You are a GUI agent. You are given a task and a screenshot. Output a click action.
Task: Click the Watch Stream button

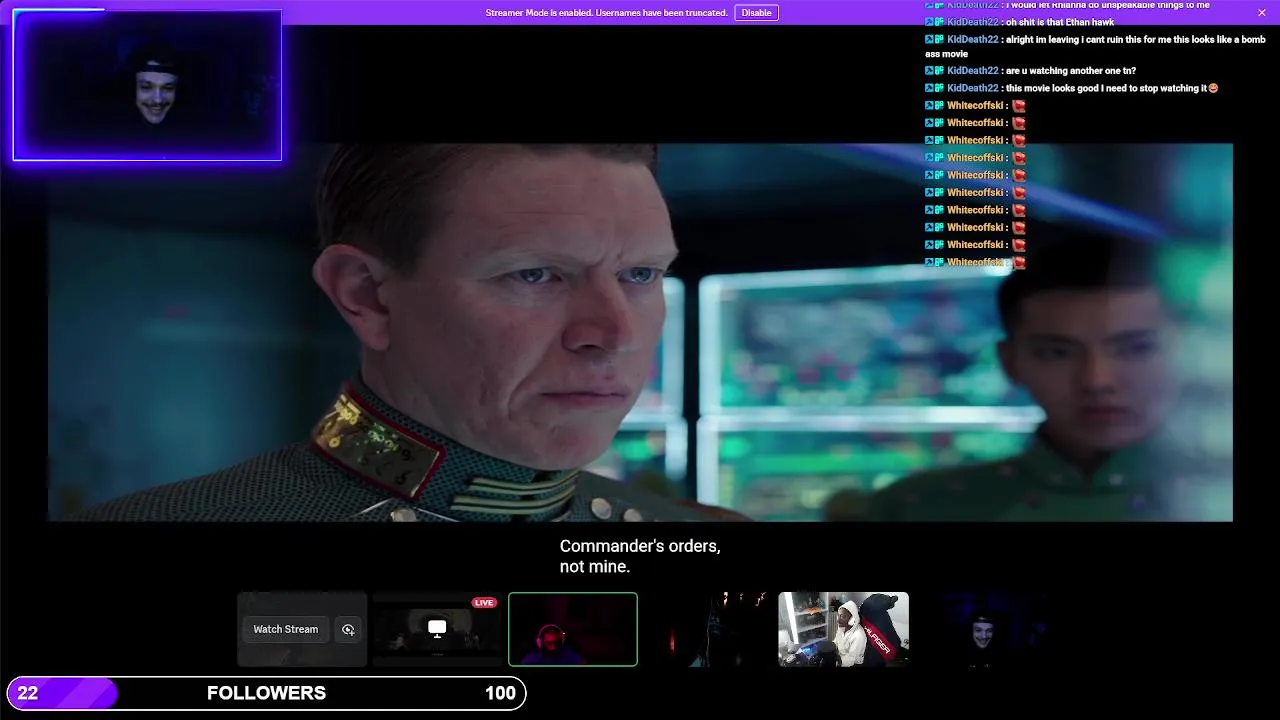pyautogui.click(x=285, y=629)
